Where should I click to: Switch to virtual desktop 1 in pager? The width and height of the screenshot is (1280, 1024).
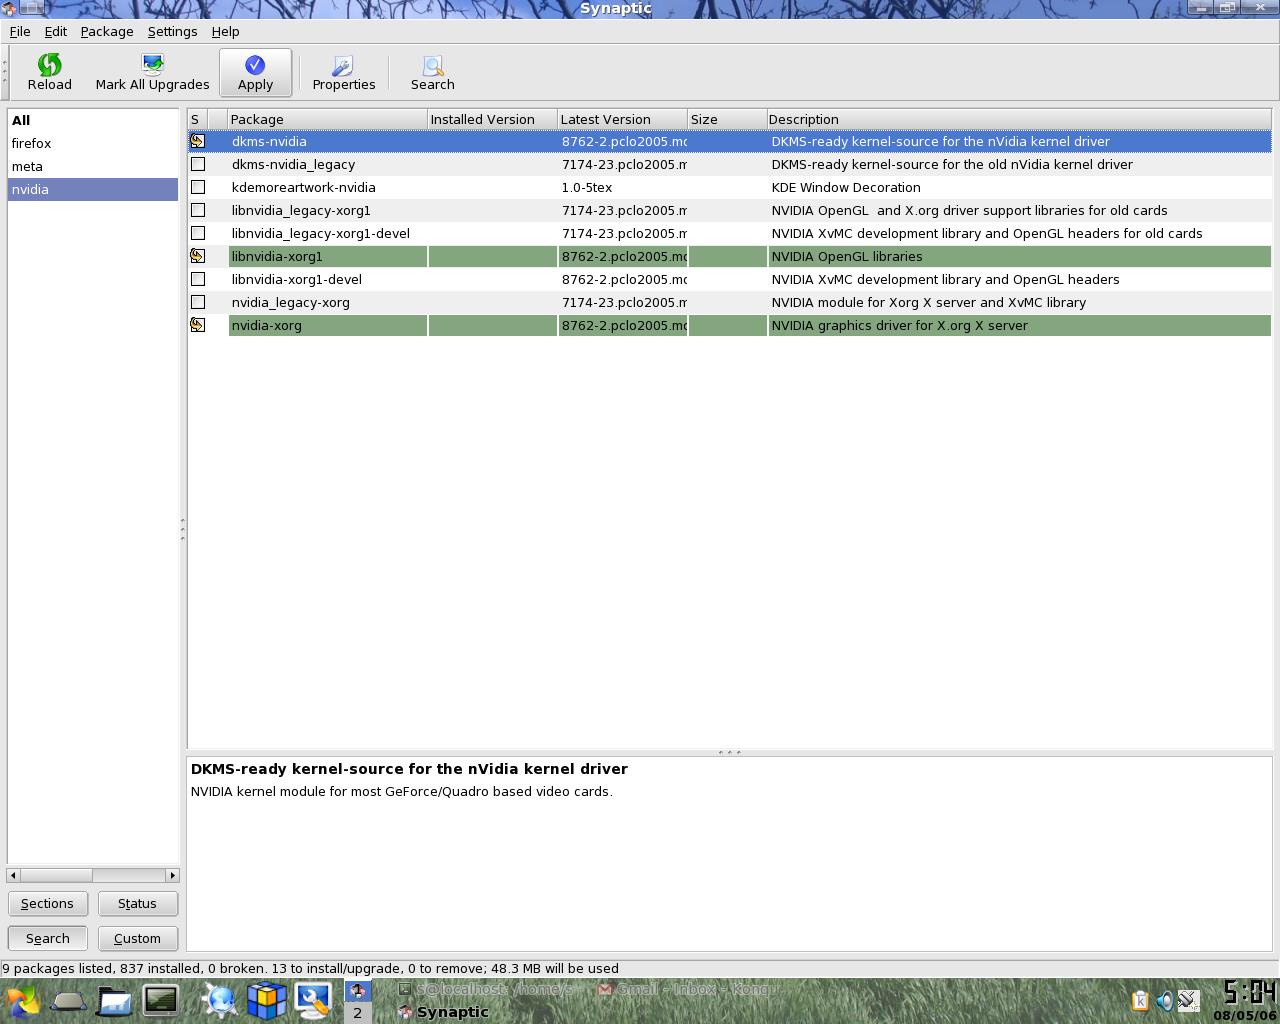358,991
